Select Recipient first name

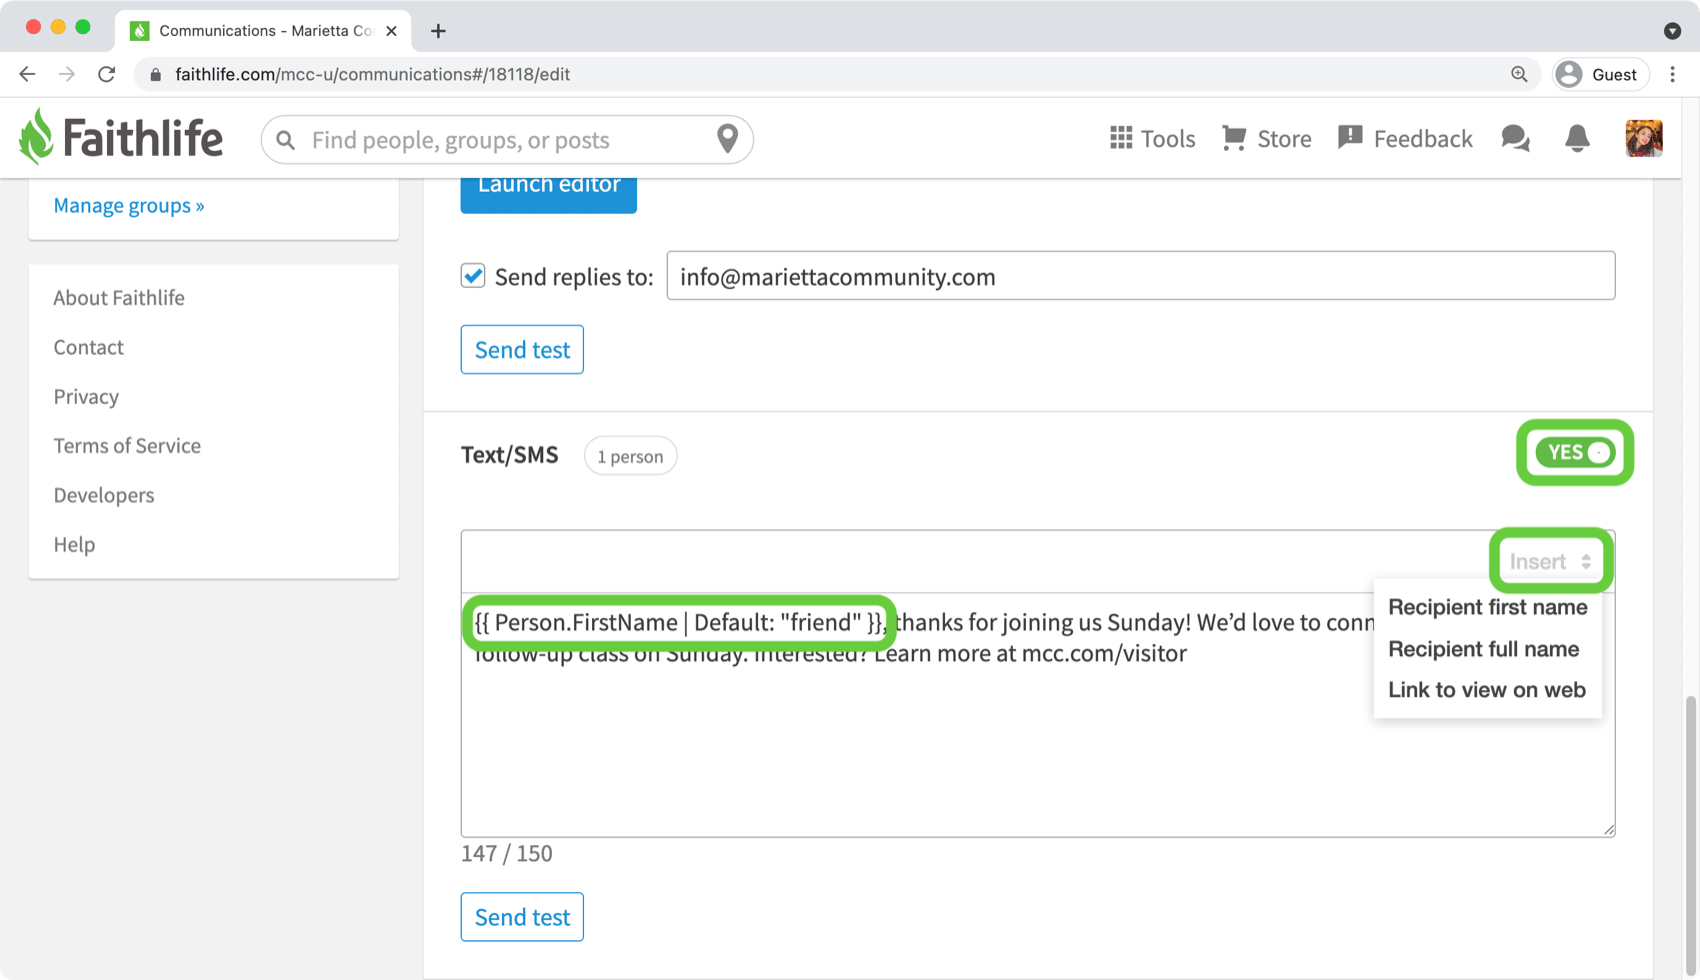click(1487, 607)
